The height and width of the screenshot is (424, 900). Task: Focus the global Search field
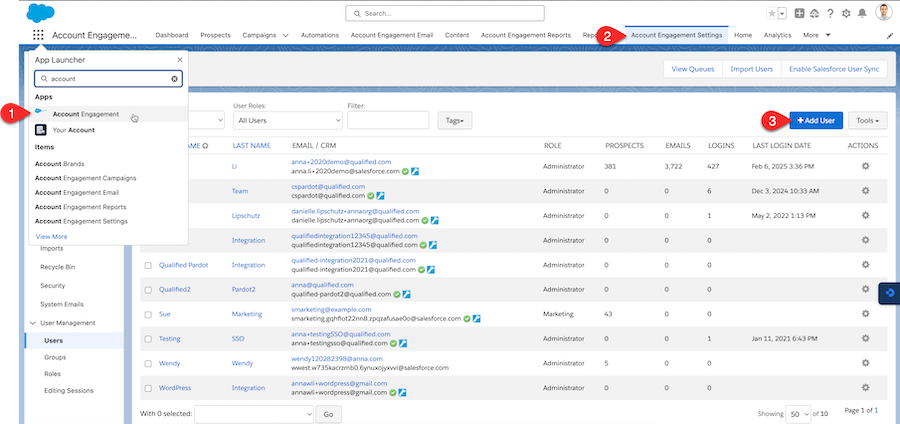pyautogui.click(x=445, y=13)
